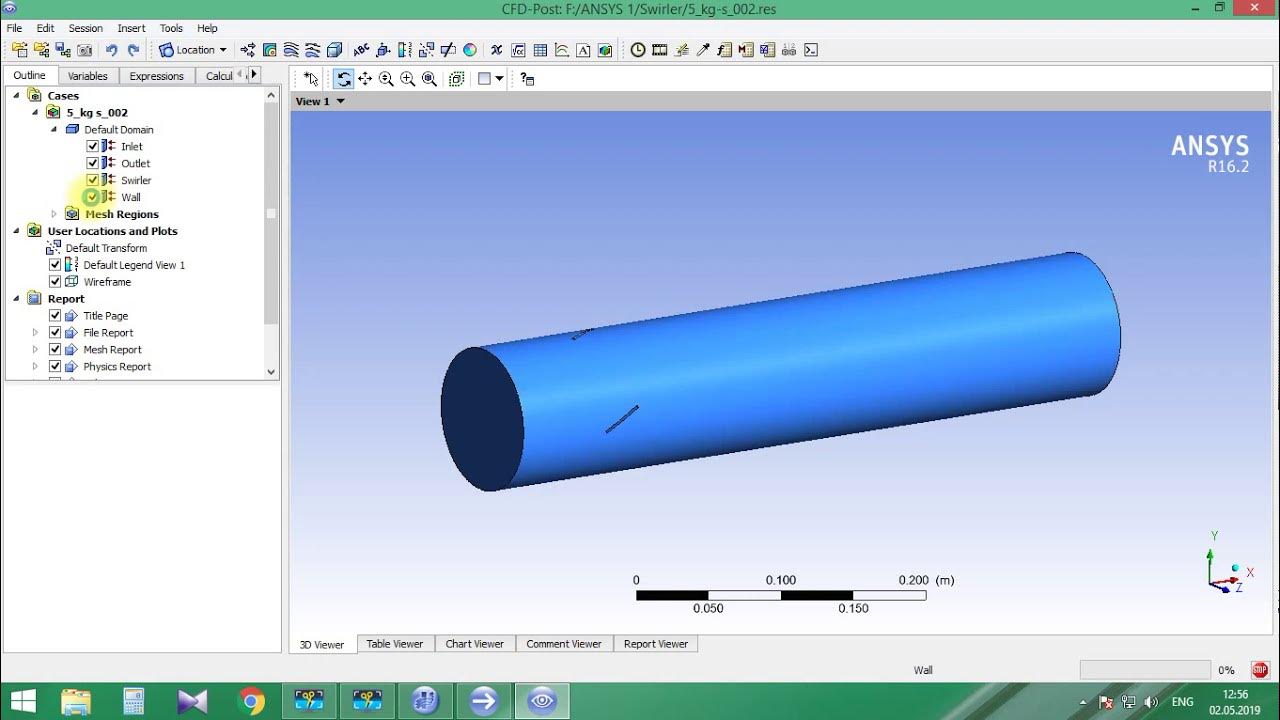Open the Timestep Selector clock icon
The image size is (1280, 720).
tap(638, 50)
